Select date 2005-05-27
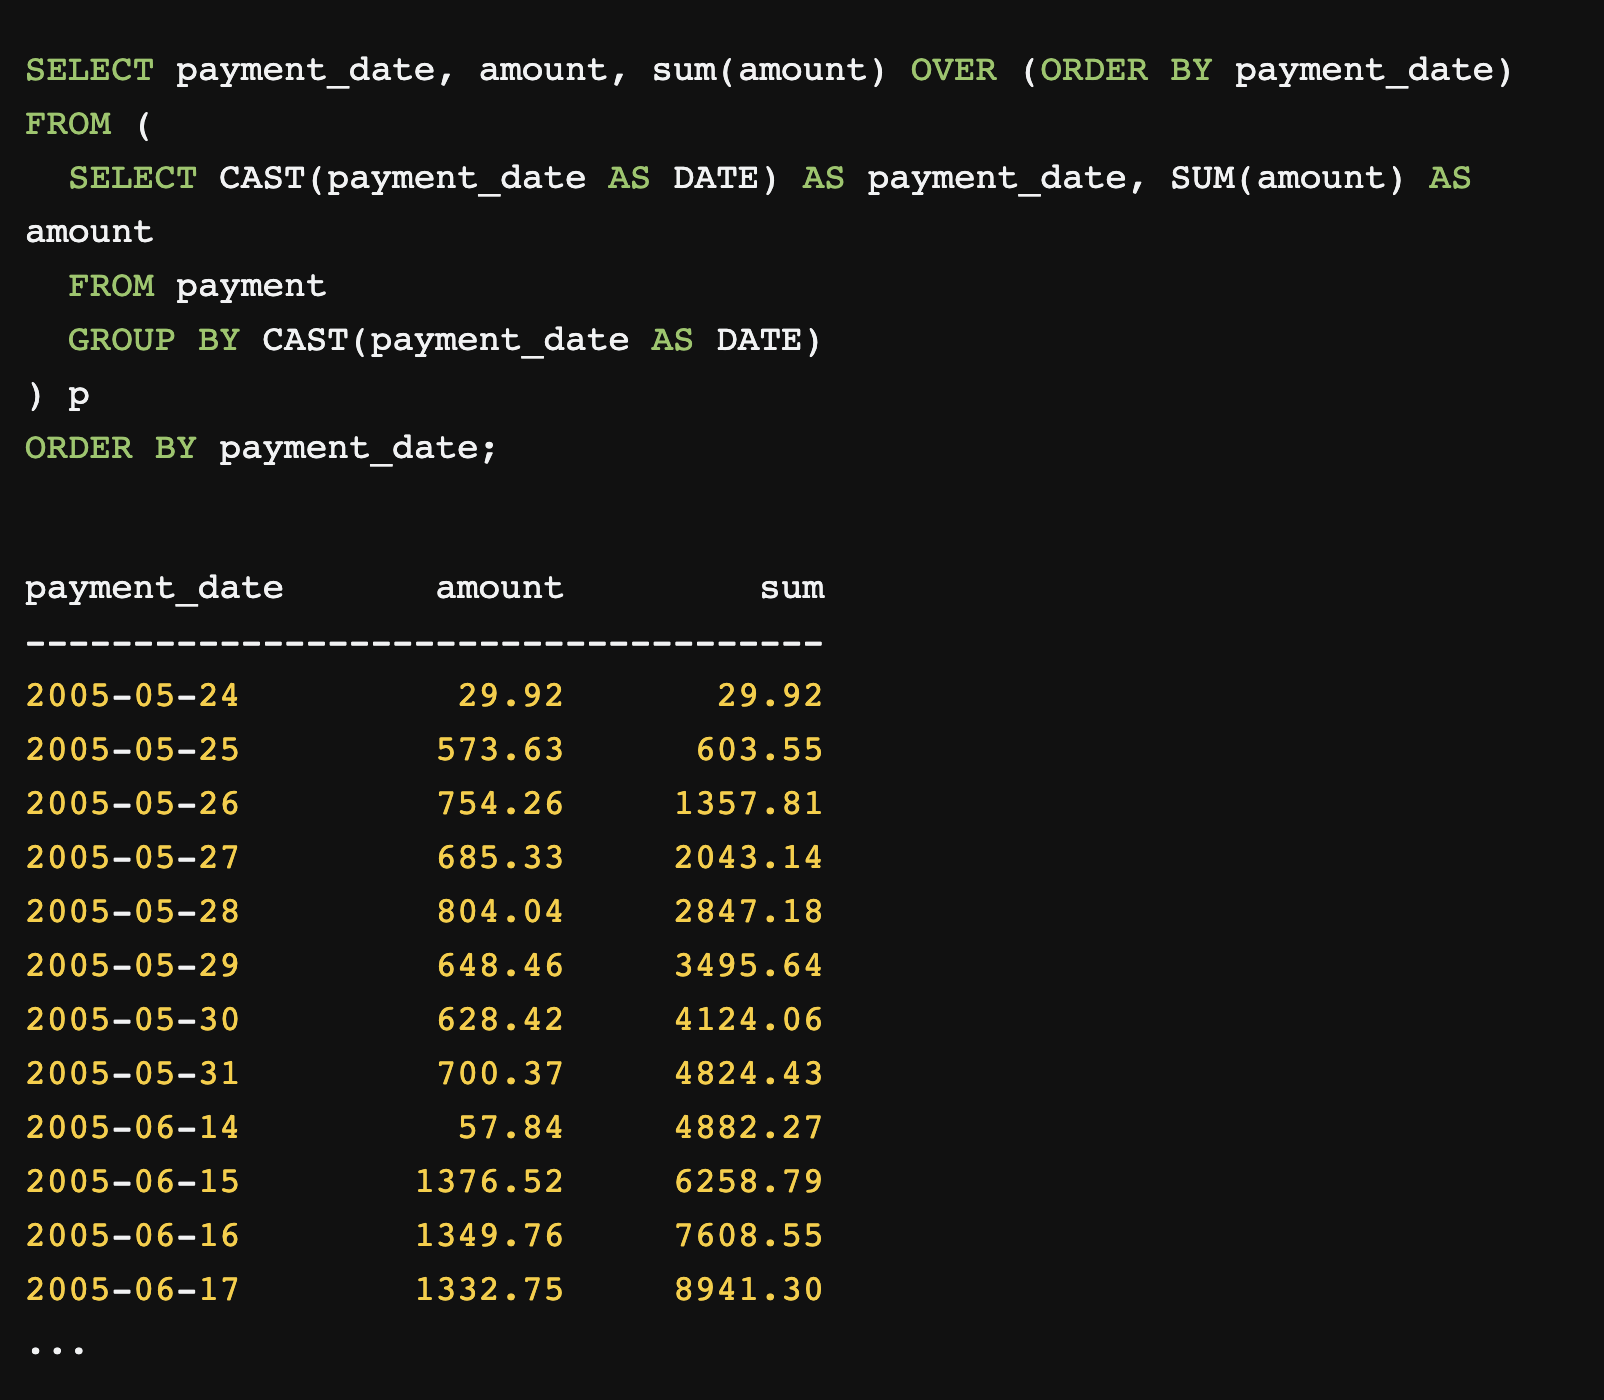Image resolution: width=1604 pixels, height=1400 pixels. [x=133, y=857]
